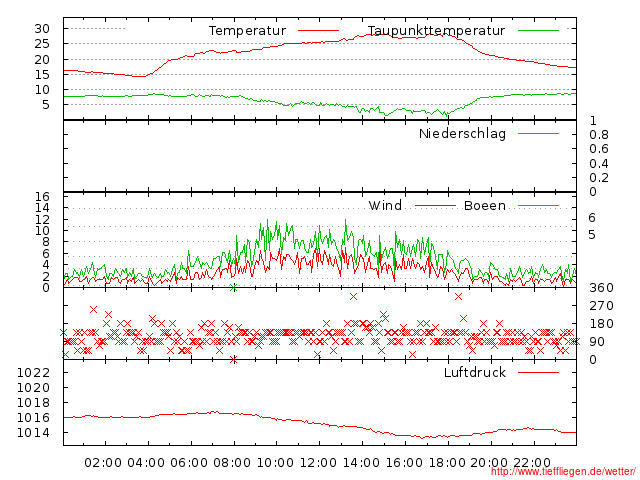Click the 0.4 precipitation axis value

click(x=599, y=164)
